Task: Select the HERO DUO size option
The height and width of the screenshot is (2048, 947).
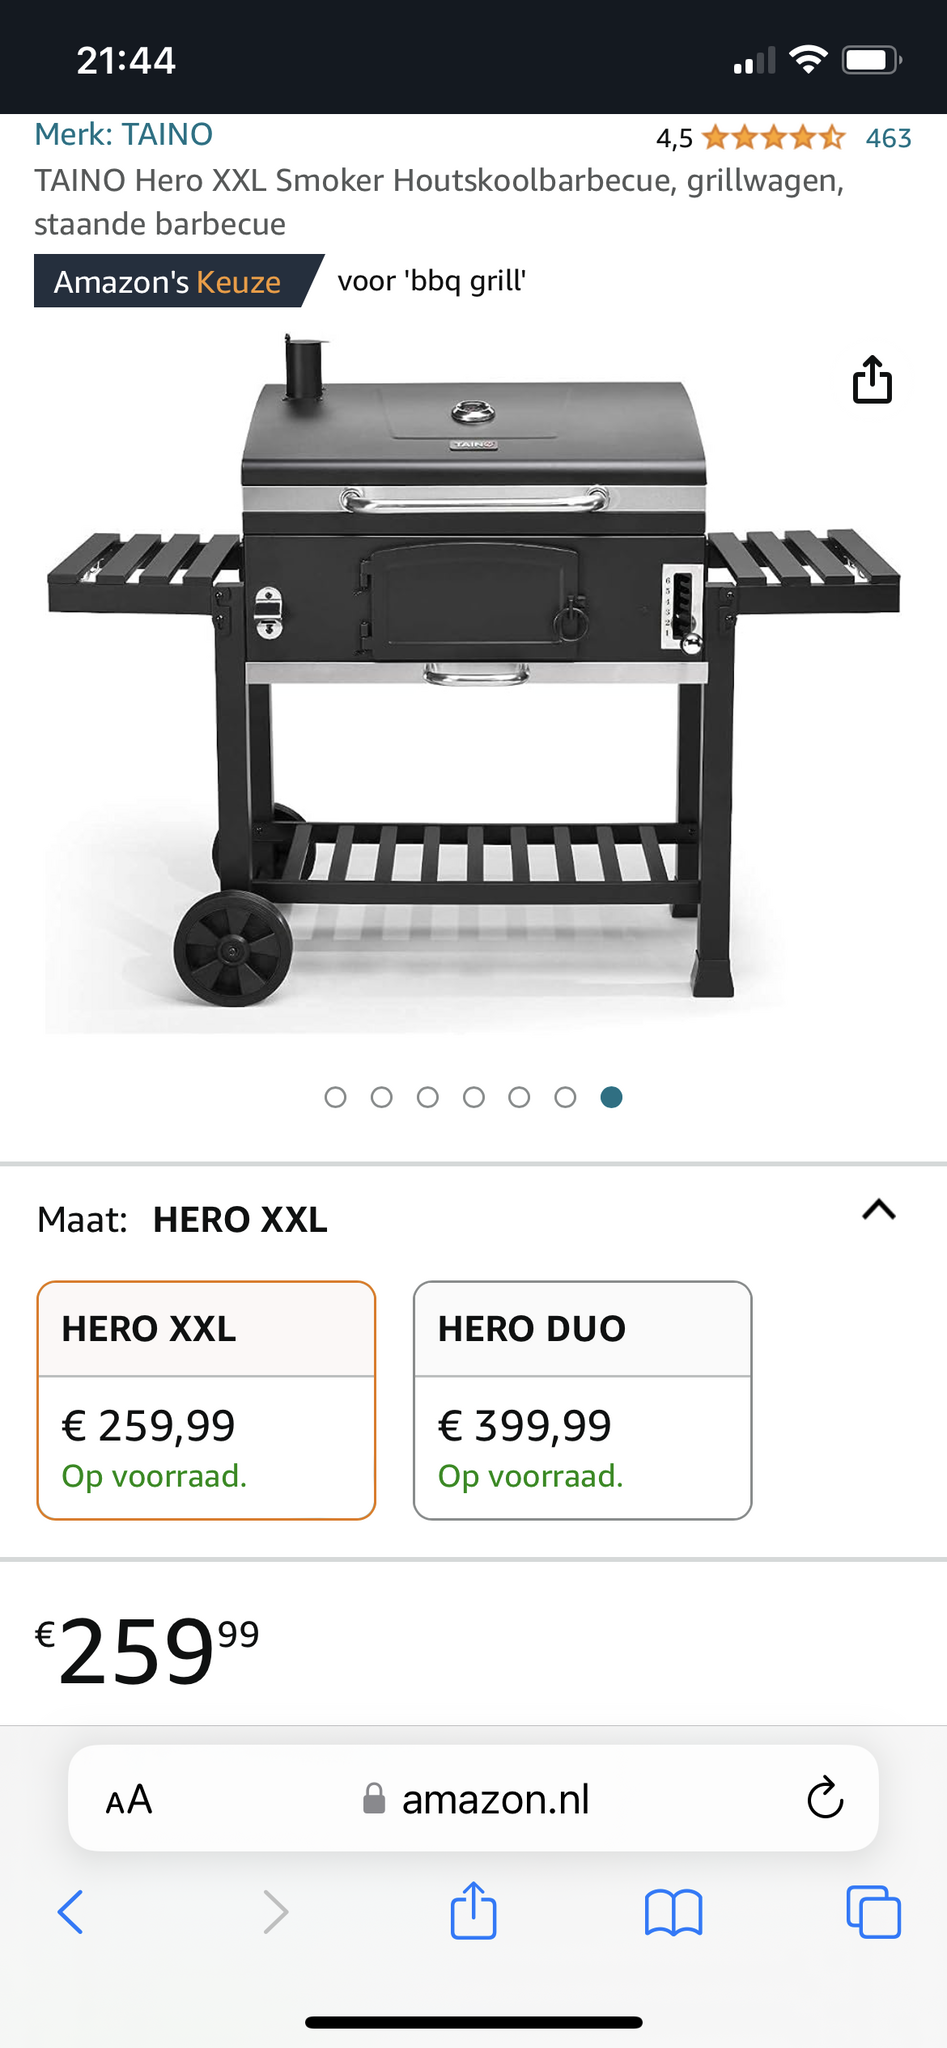Action: point(582,1399)
